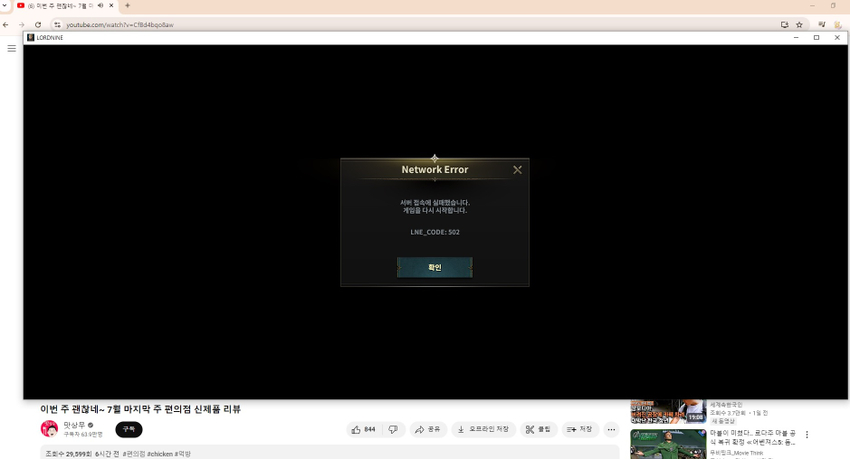This screenshot has width=850, height=459.
Task: Open YouTube hamburger guide menu
Action: click(x=12, y=48)
